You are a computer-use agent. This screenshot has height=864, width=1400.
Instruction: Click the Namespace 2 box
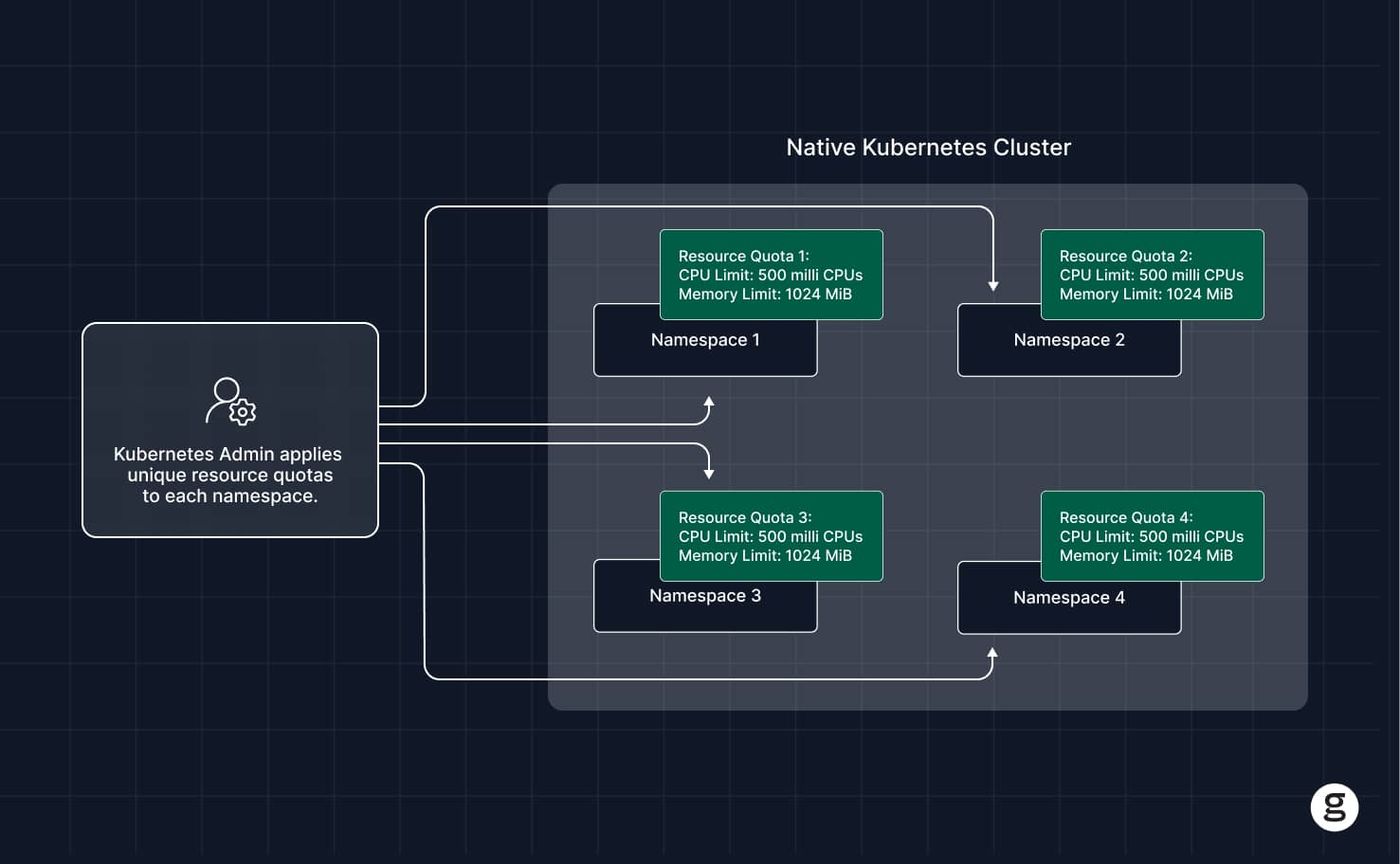click(x=1069, y=340)
